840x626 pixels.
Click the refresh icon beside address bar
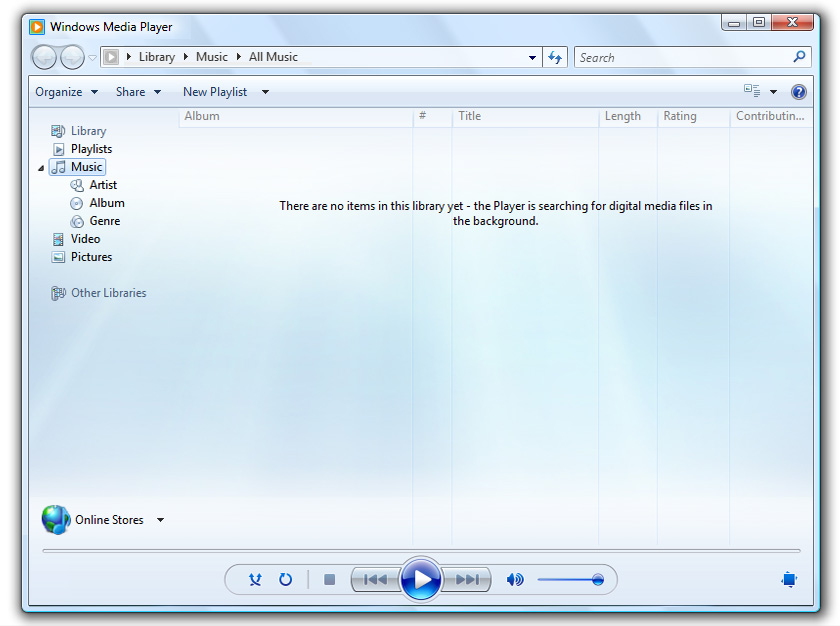click(x=555, y=57)
